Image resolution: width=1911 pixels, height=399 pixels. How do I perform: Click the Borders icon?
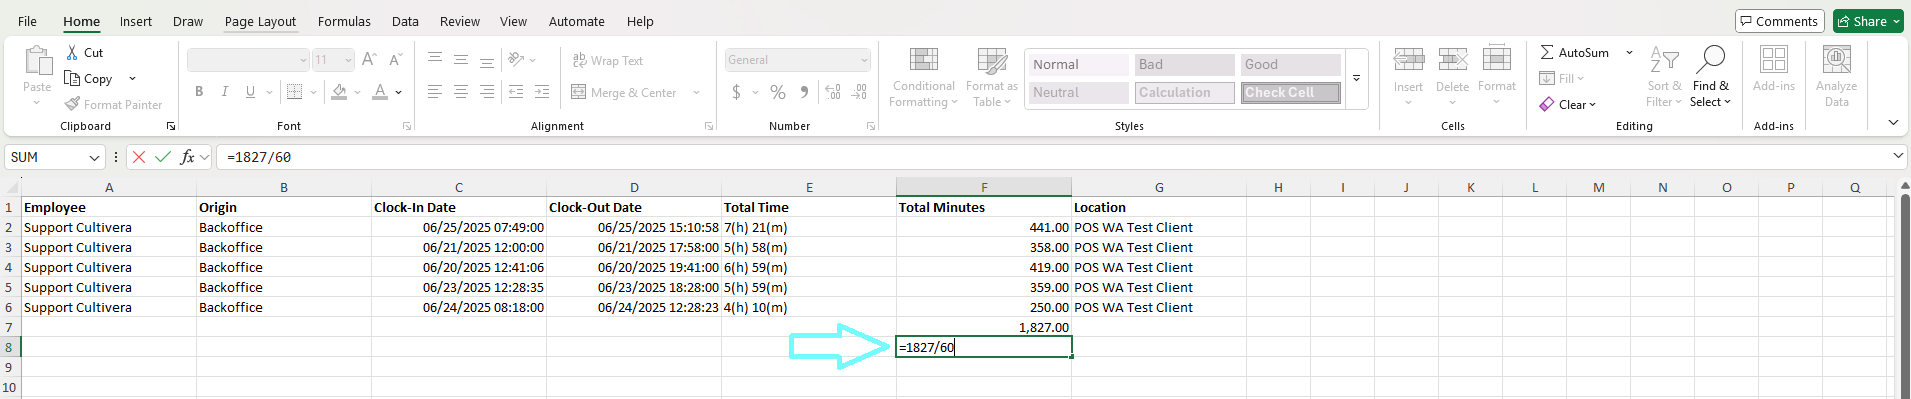pos(294,92)
